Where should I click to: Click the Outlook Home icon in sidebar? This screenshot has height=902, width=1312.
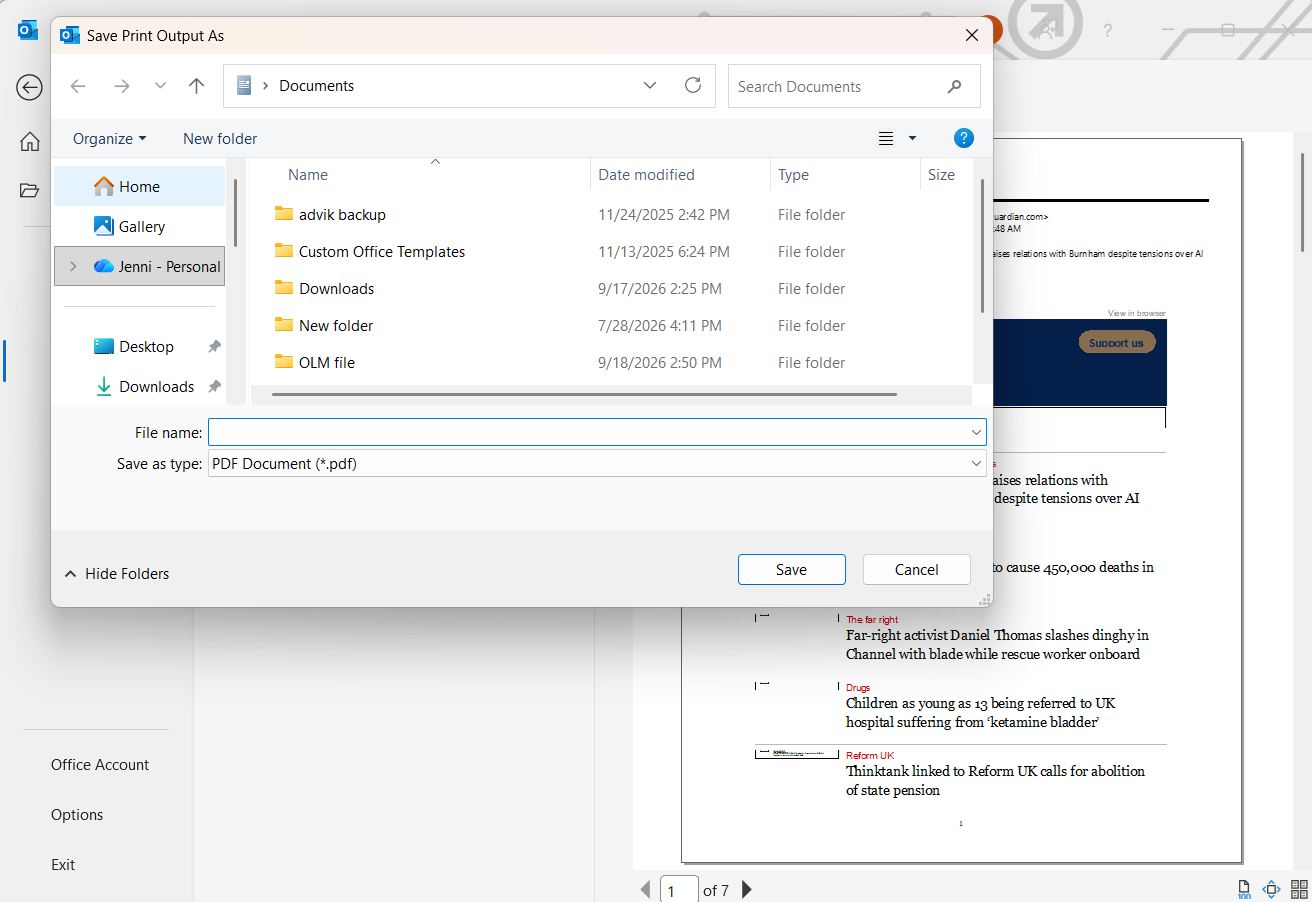tap(29, 142)
